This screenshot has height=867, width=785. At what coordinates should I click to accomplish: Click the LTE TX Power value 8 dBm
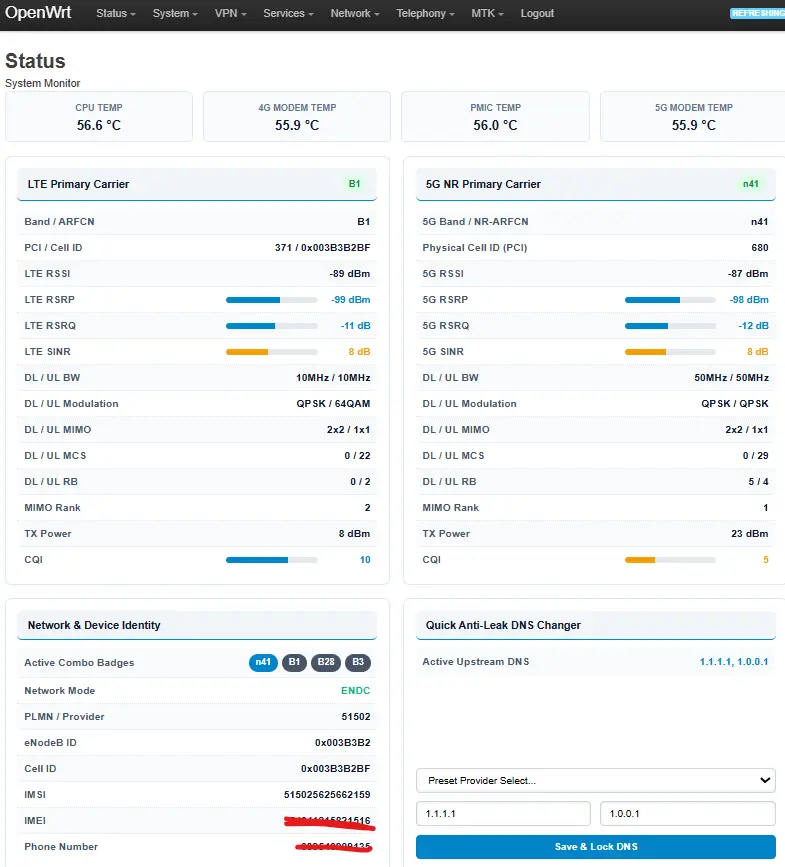354,534
